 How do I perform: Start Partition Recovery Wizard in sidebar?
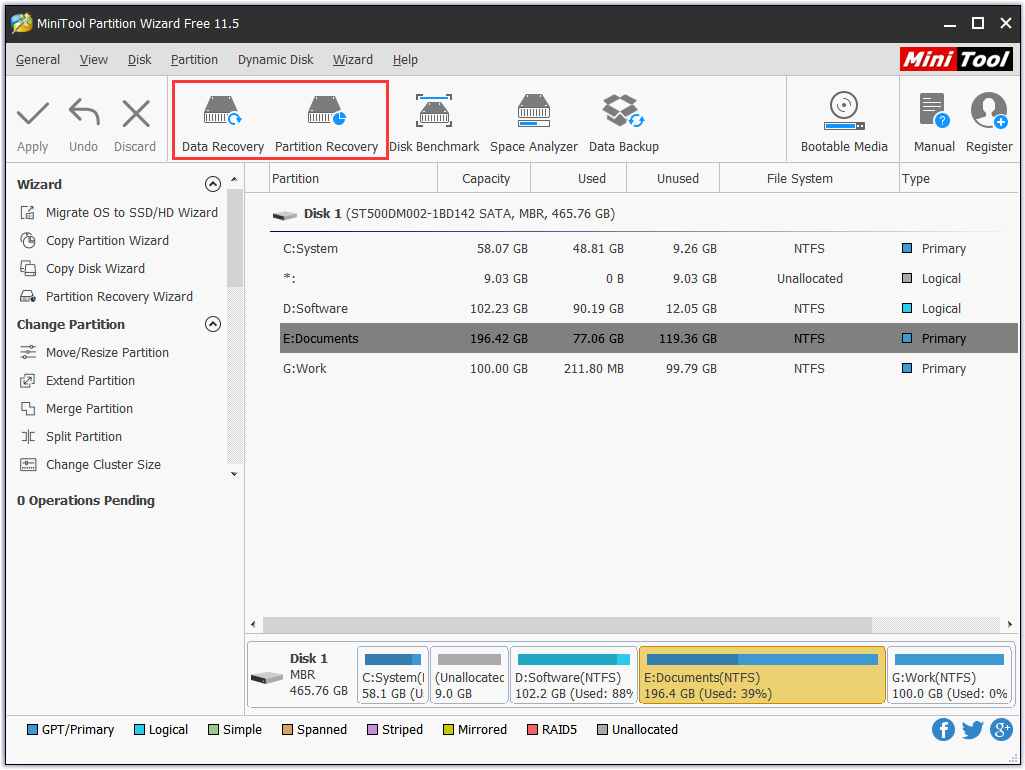pos(106,297)
